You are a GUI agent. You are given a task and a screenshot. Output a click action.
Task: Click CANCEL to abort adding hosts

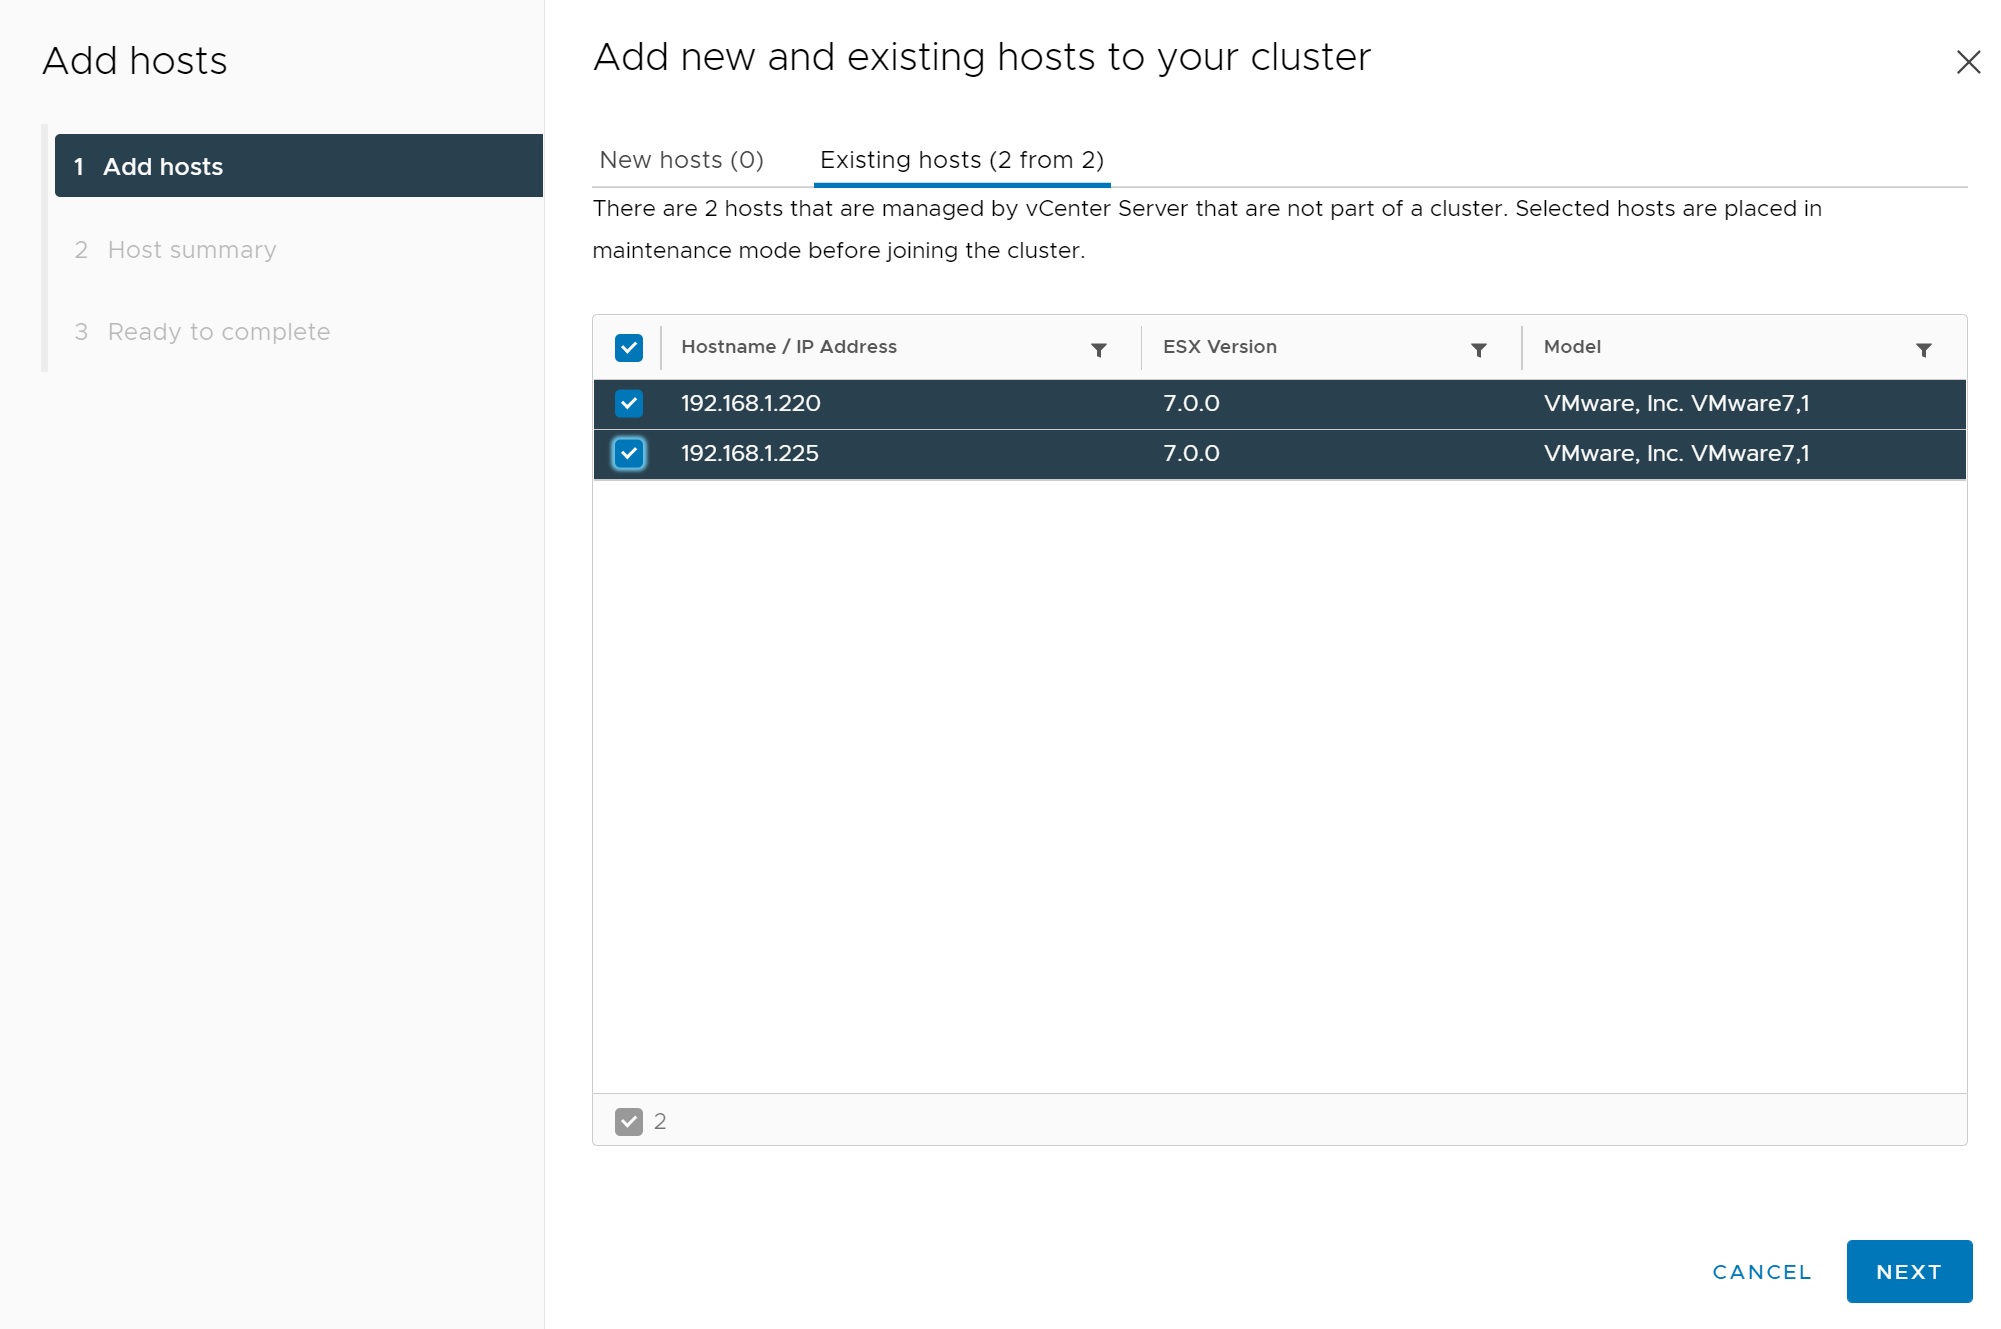(1761, 1272)
